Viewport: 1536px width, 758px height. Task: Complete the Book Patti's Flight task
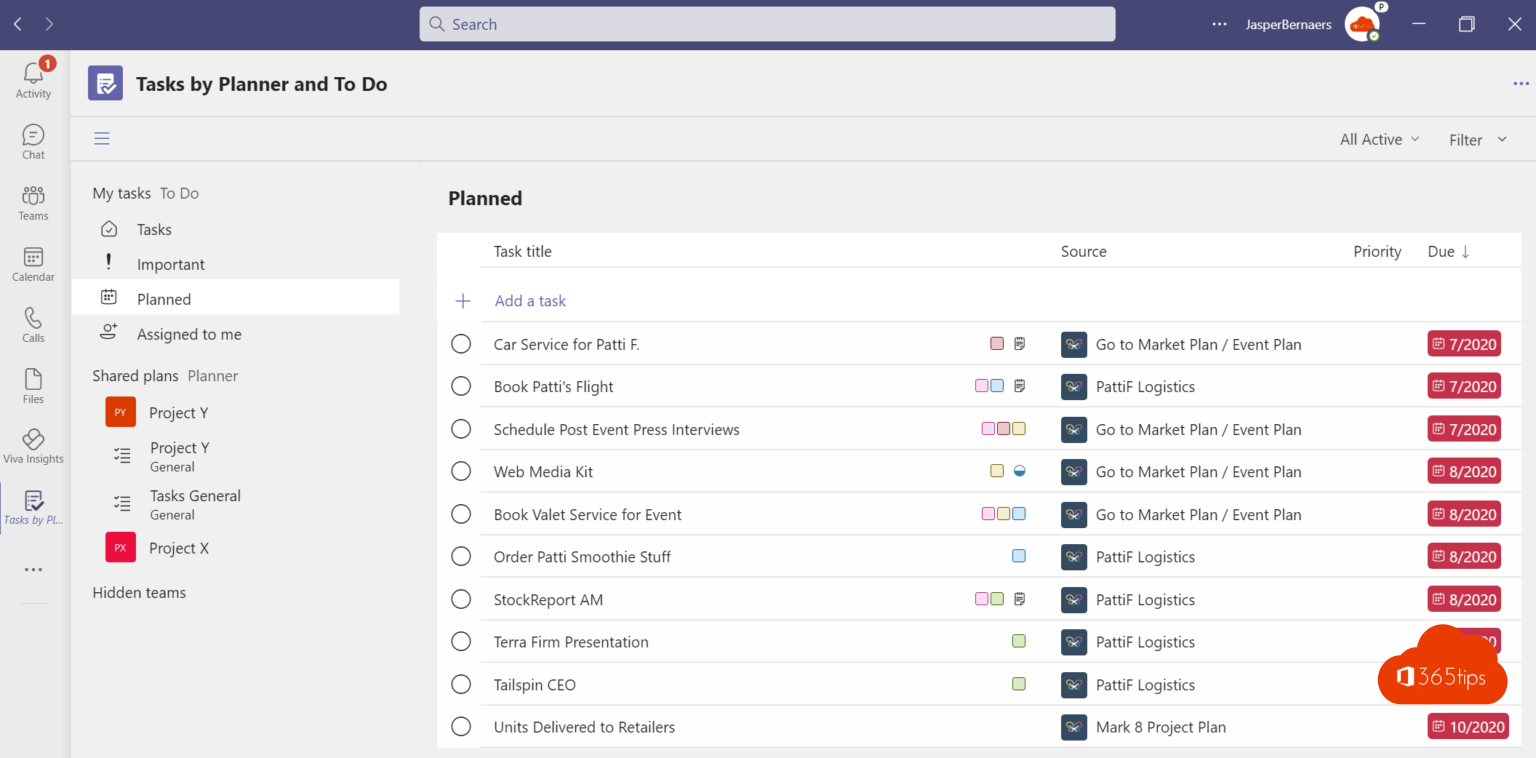[x=461, y=386]
